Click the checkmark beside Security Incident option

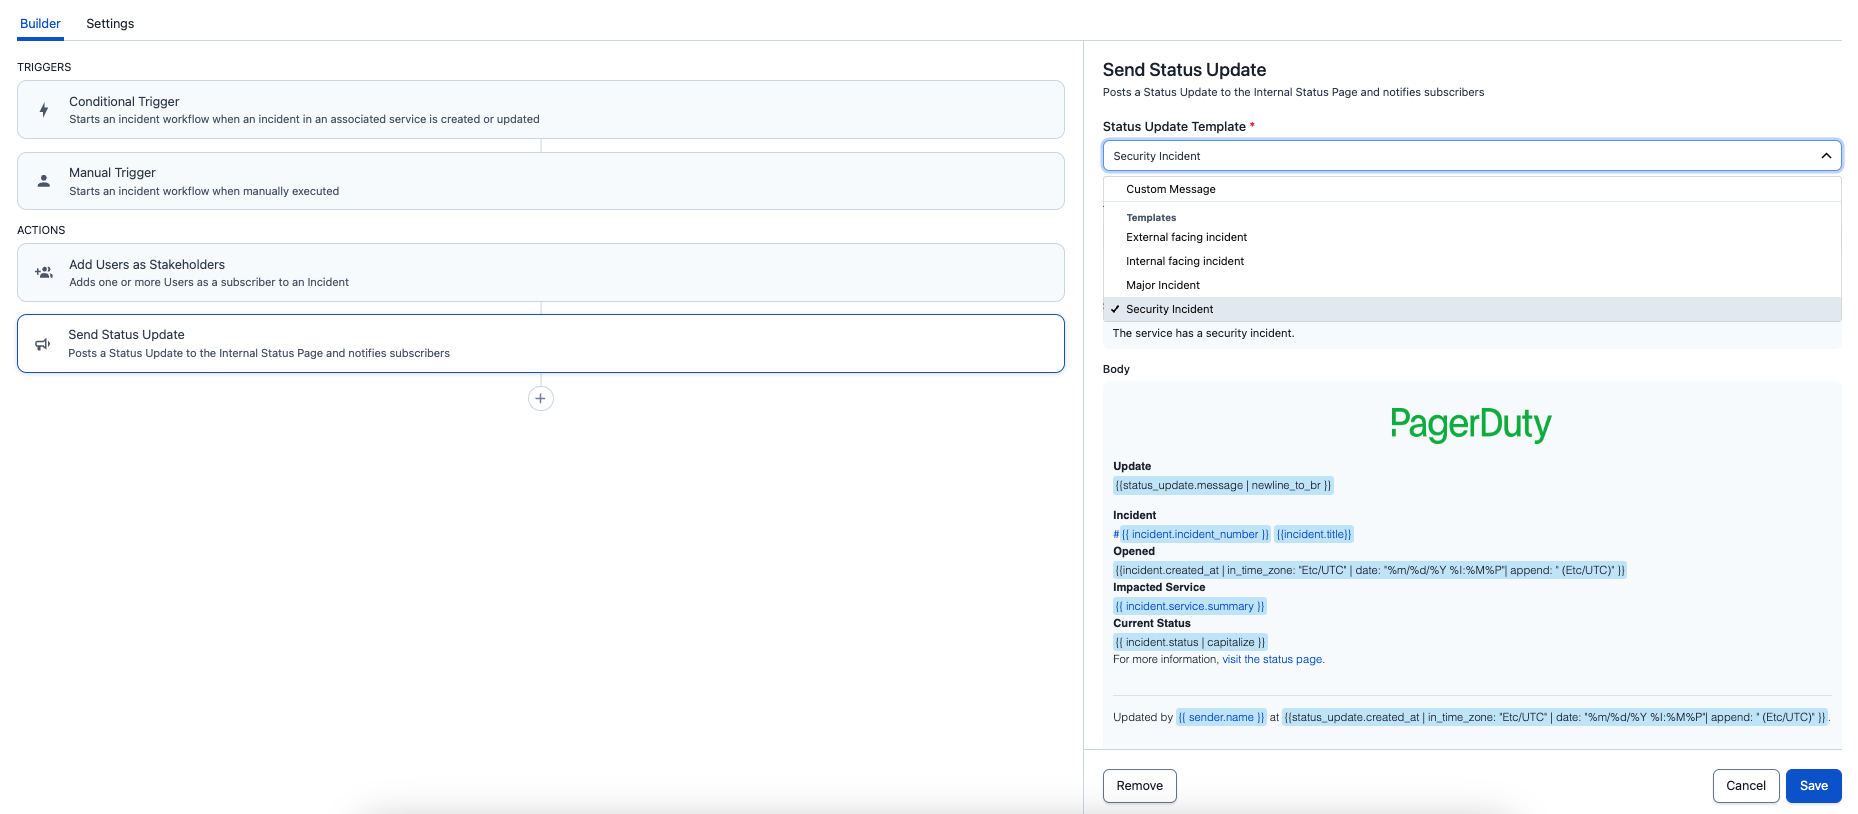click(x=1115, y=309)
